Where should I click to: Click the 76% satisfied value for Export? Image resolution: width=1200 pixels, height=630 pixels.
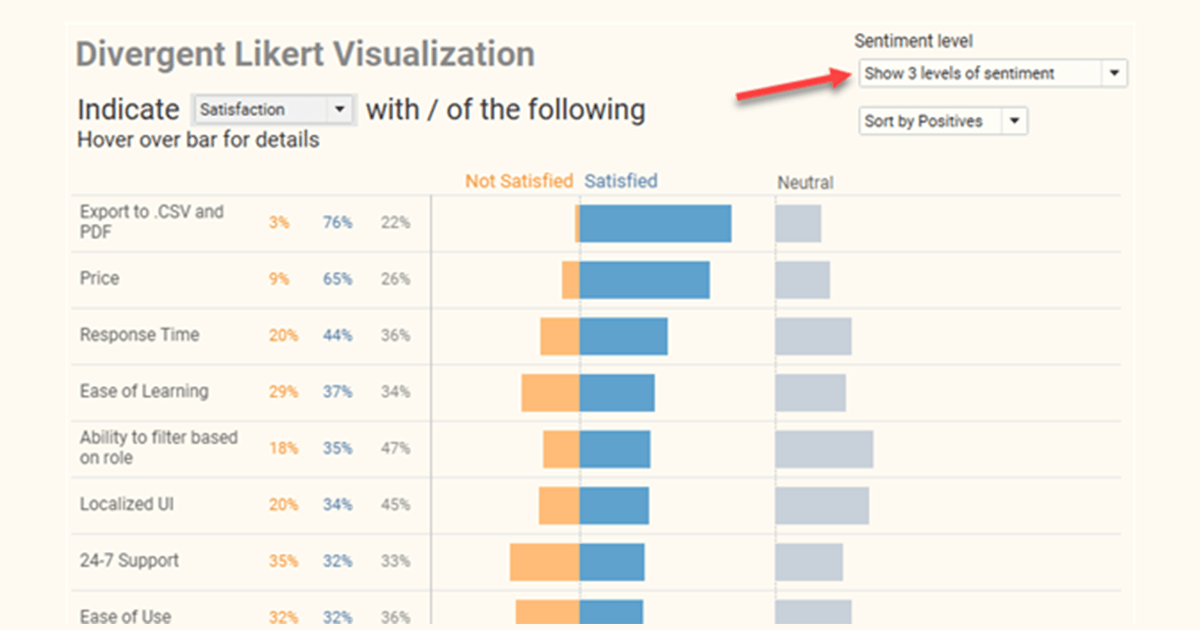[x=337, y=223]
